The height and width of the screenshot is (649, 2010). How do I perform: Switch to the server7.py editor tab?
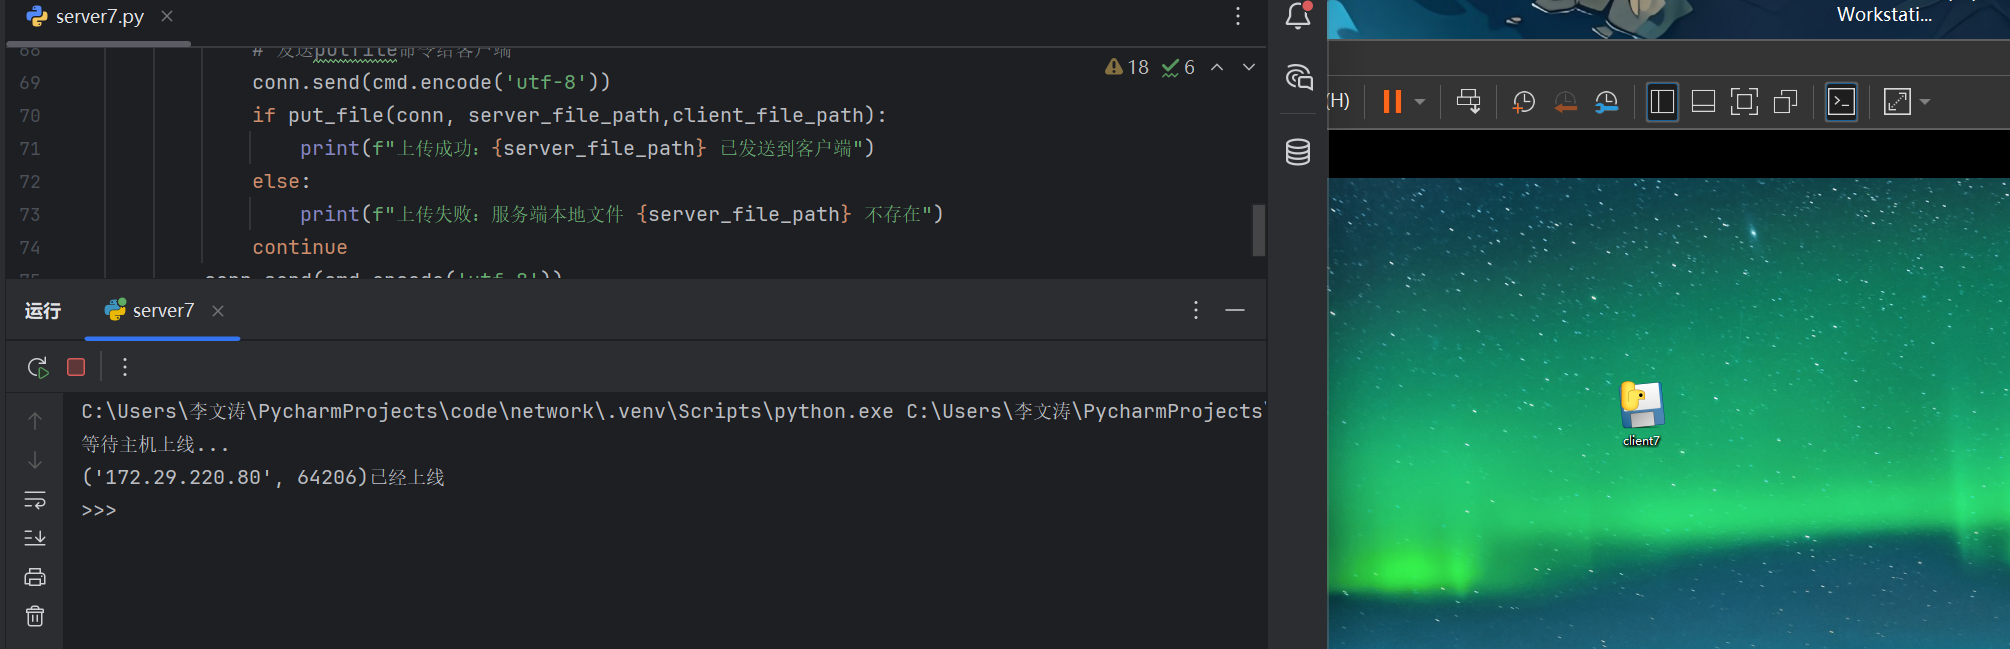click(x=99, y=16)
